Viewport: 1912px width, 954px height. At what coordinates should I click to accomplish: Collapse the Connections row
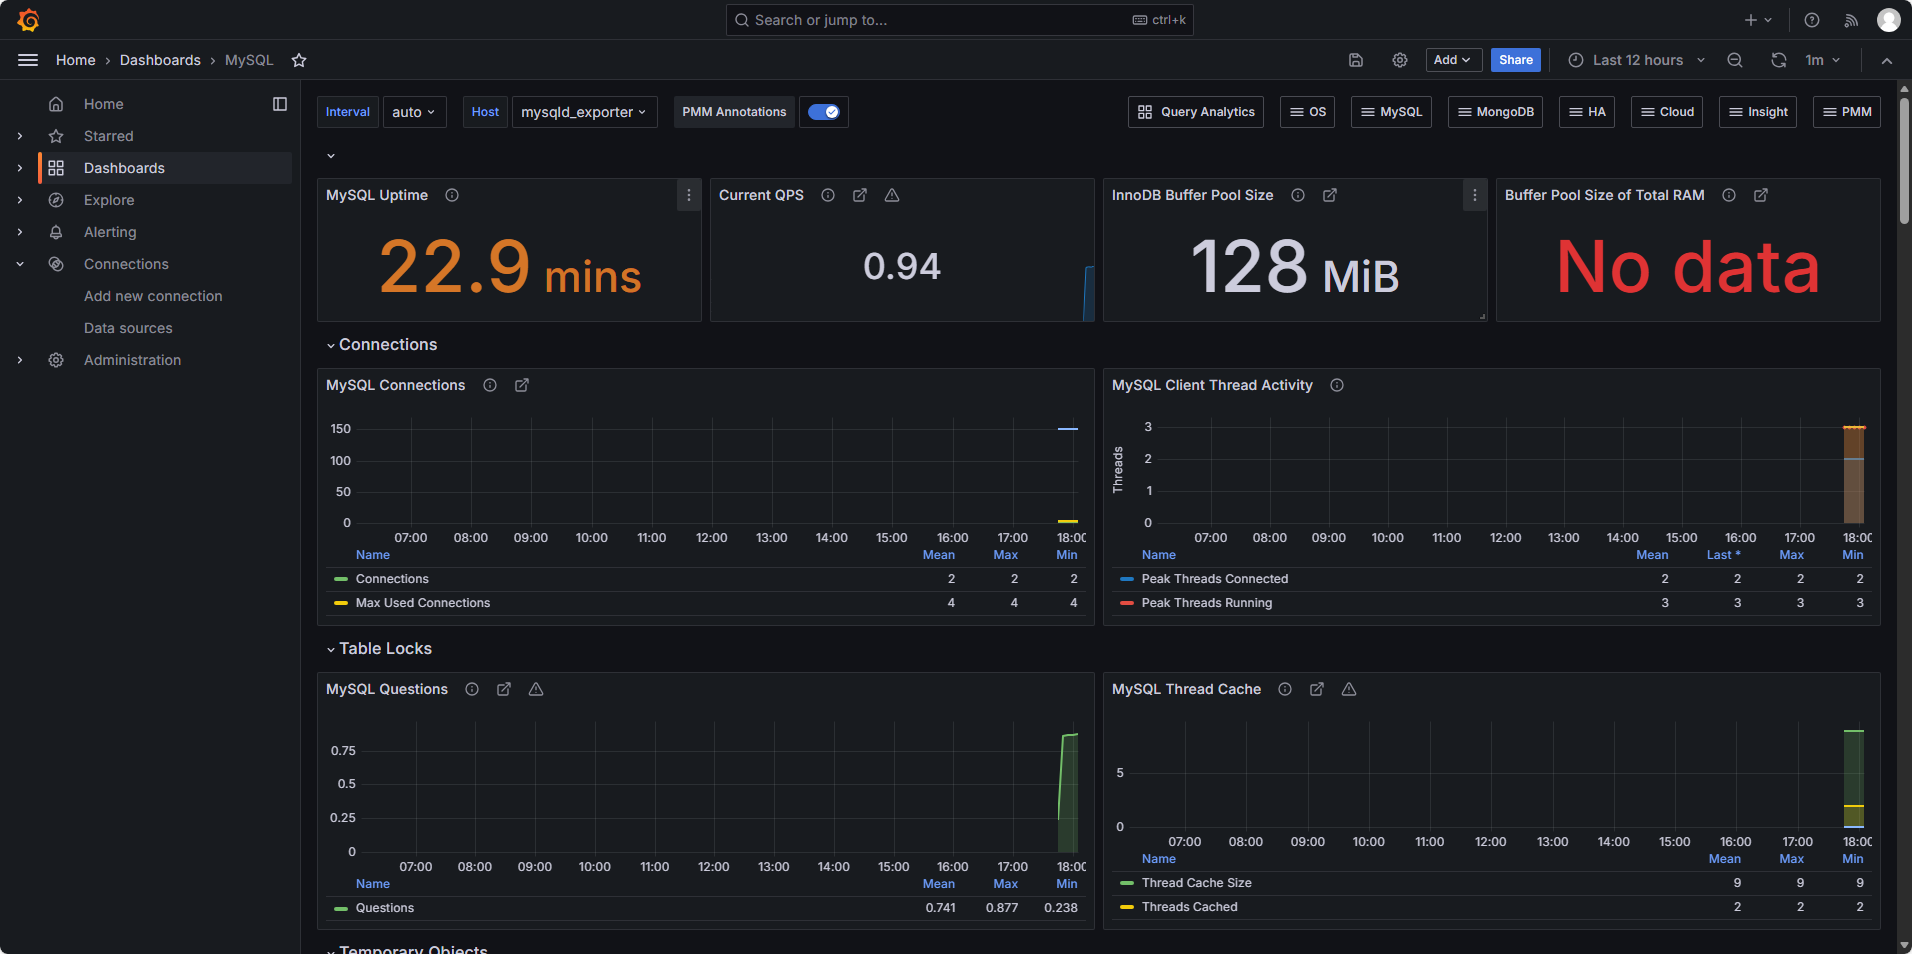[382, 344]
